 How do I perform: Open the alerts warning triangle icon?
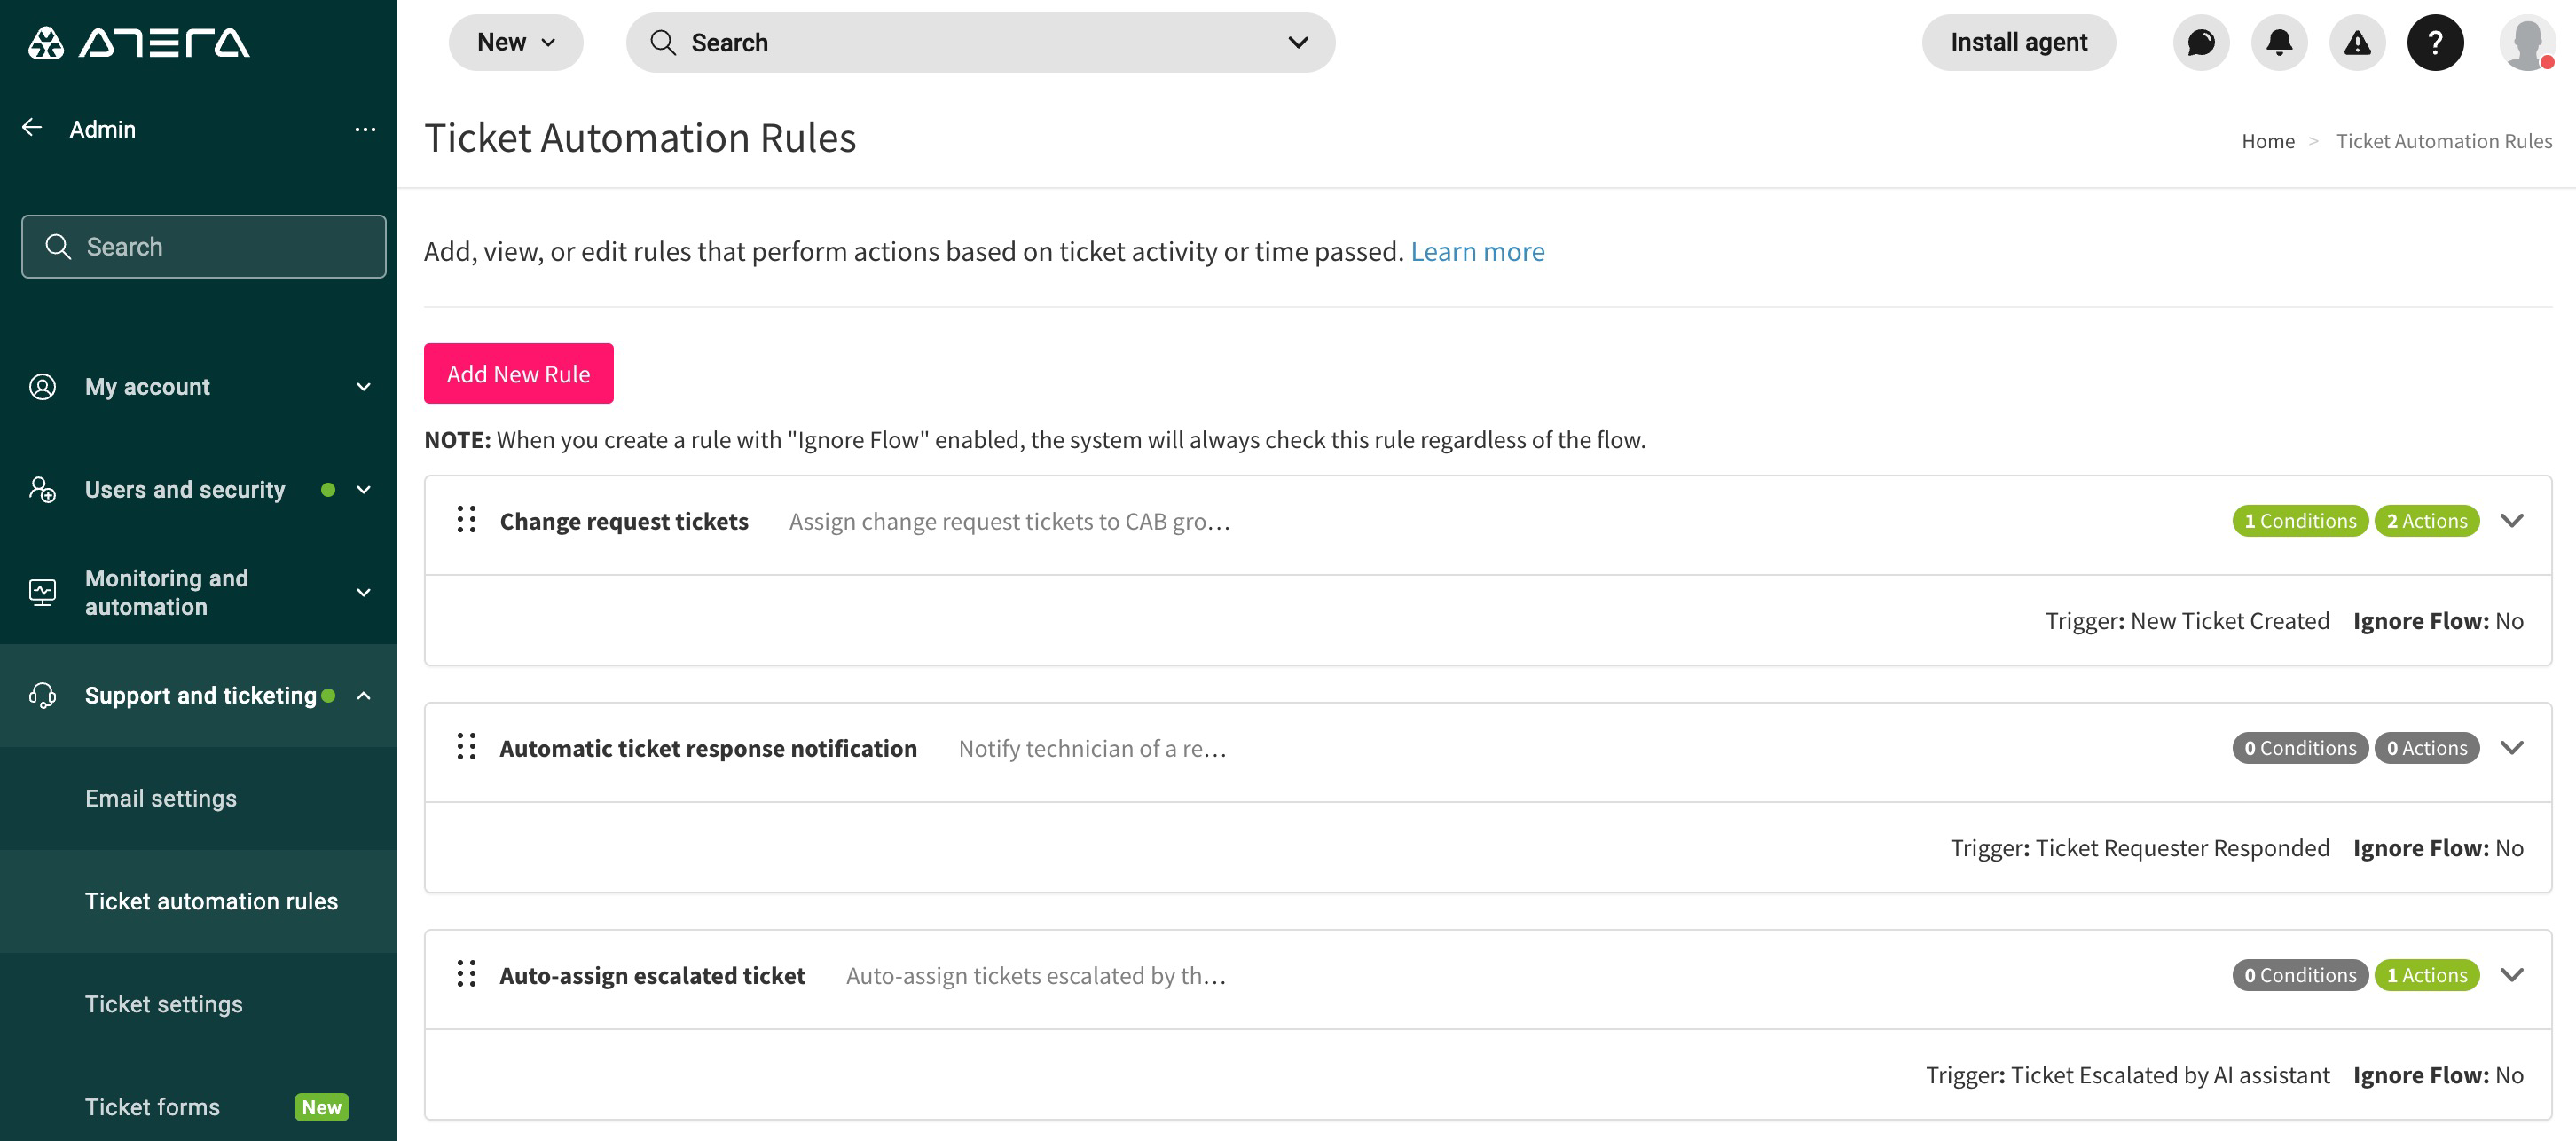point(2357,43)
